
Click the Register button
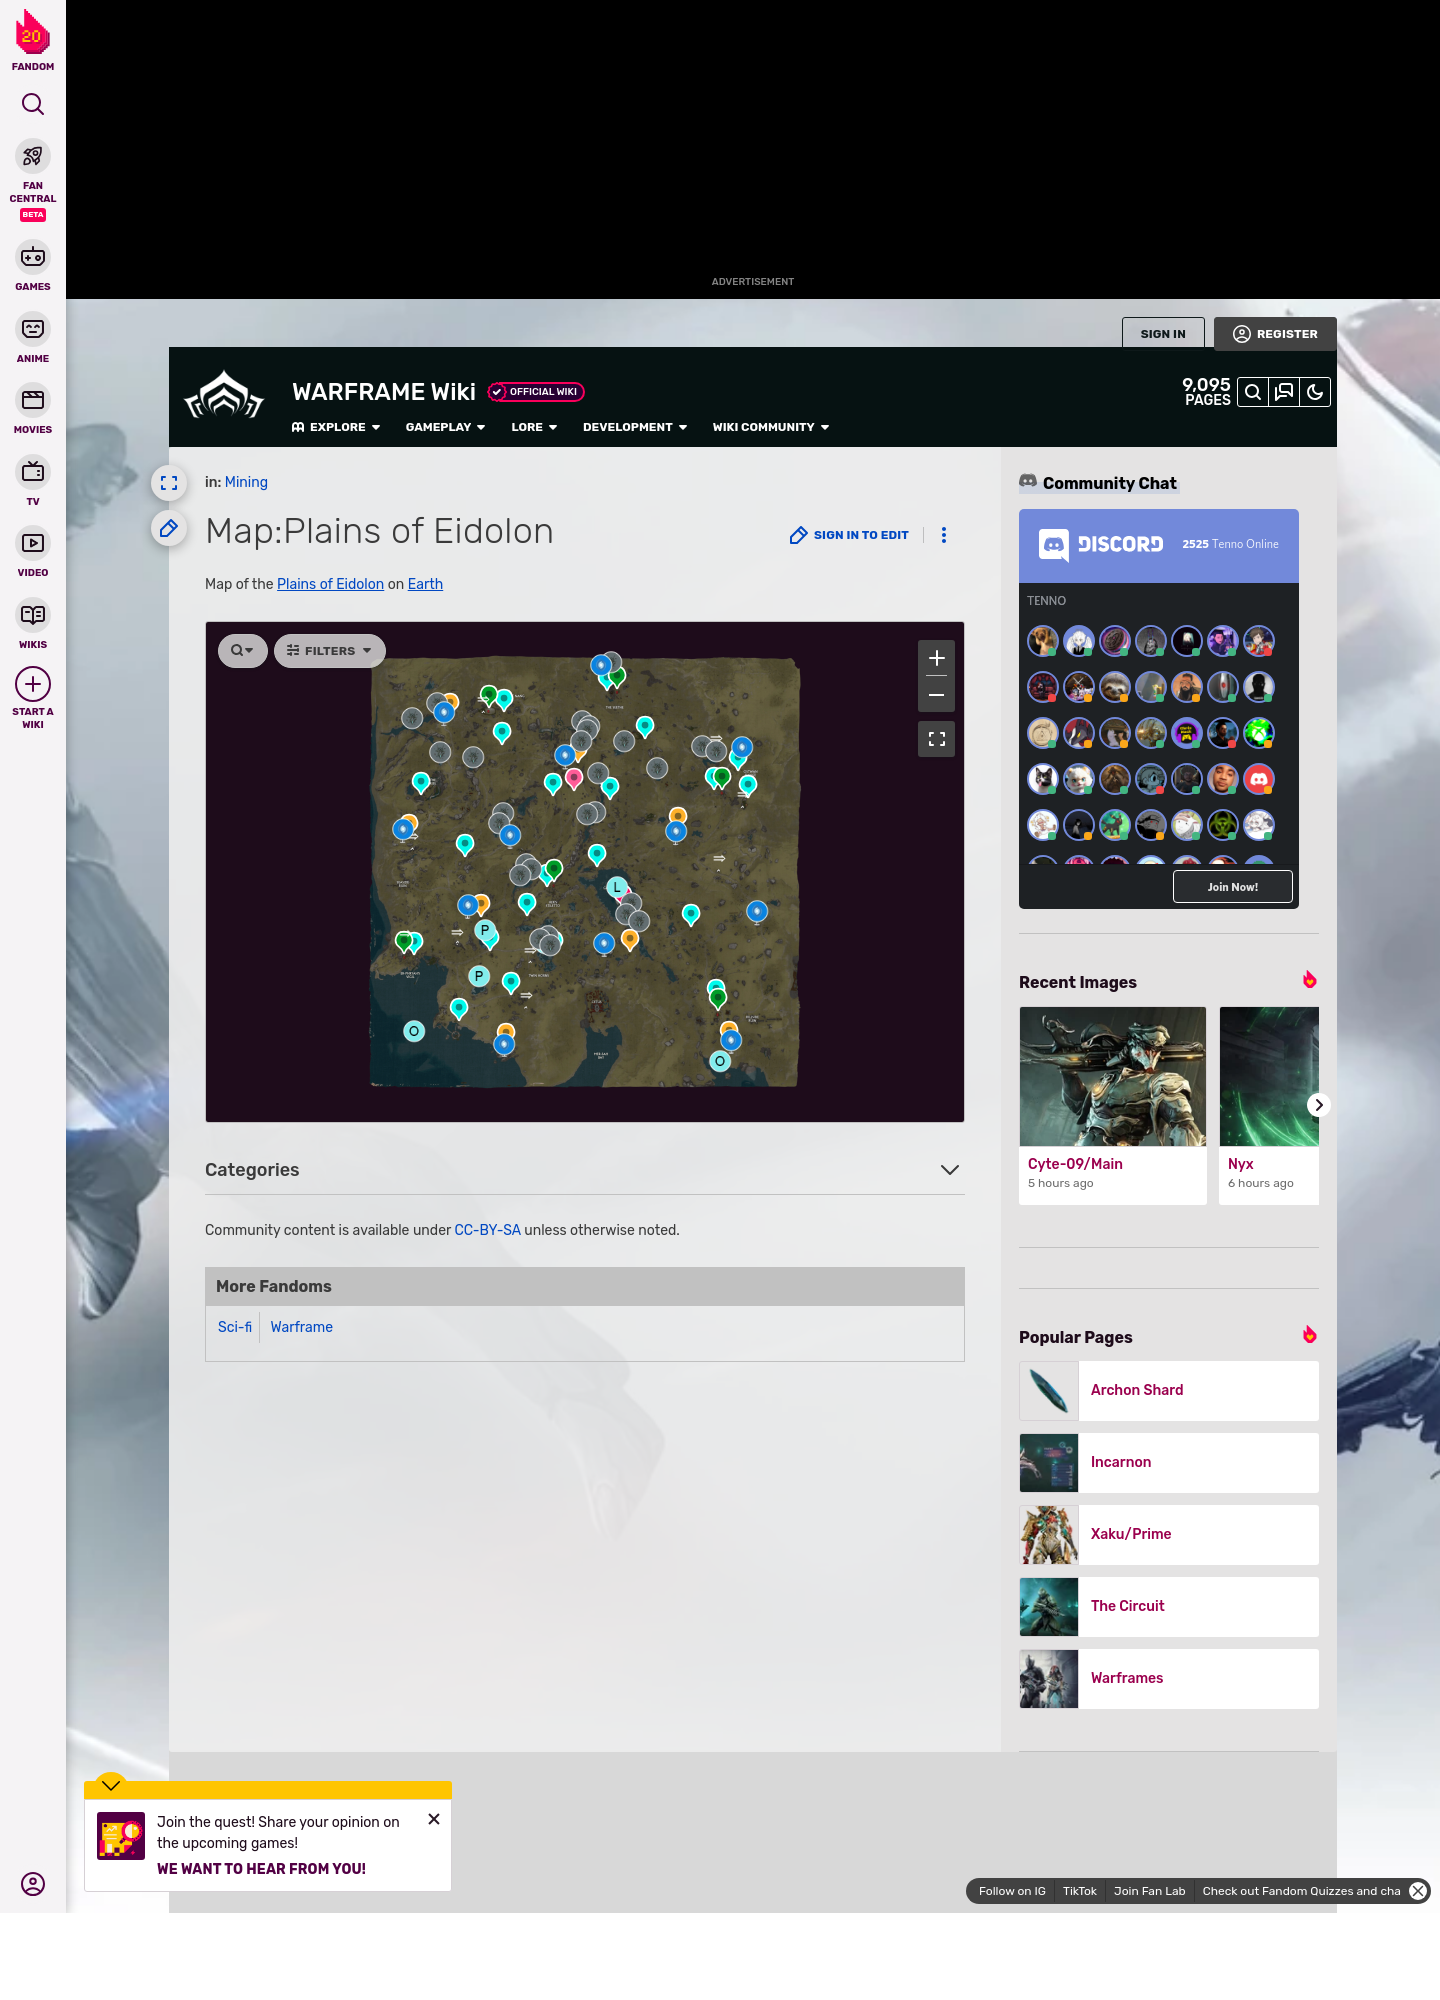(x=1275, y=334)
